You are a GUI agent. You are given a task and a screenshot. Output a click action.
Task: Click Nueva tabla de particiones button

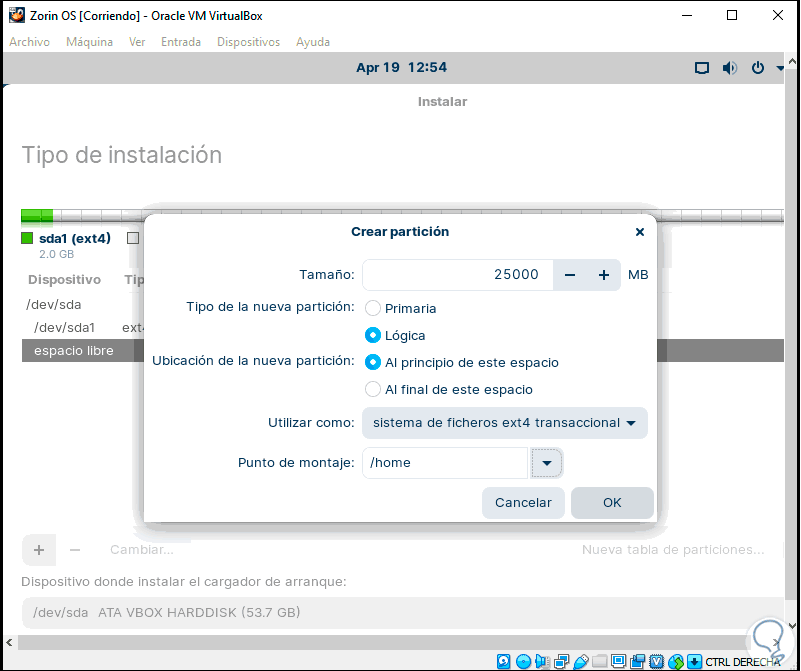click(x=673, y=550)
